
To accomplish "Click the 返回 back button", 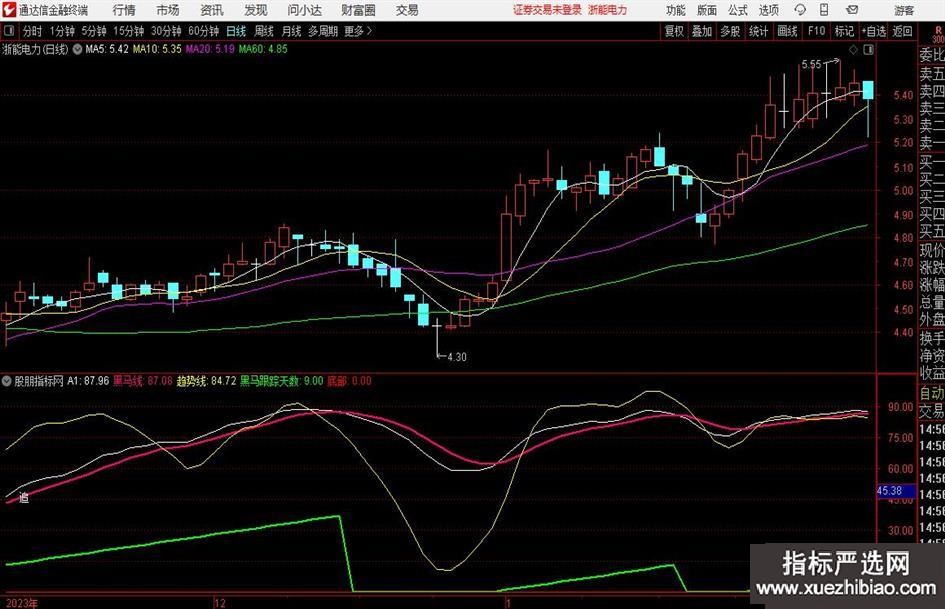I will 902,31.
